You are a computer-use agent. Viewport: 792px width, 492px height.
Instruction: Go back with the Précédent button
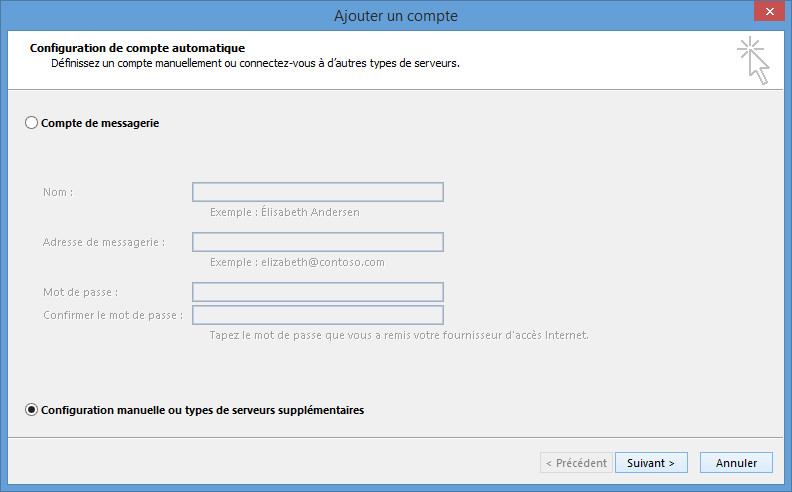point(575,463)
